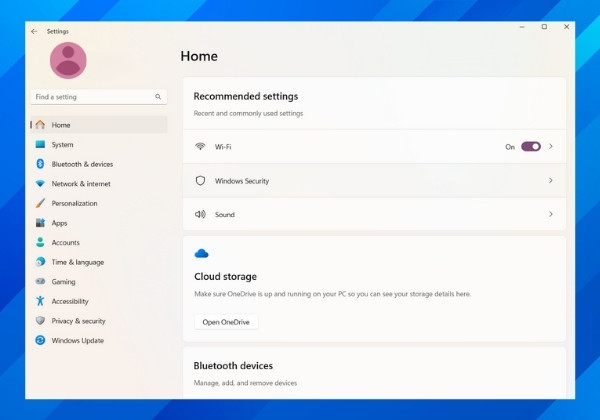Click the search magnifier icon
600x420 pixels.
[158, 97]
